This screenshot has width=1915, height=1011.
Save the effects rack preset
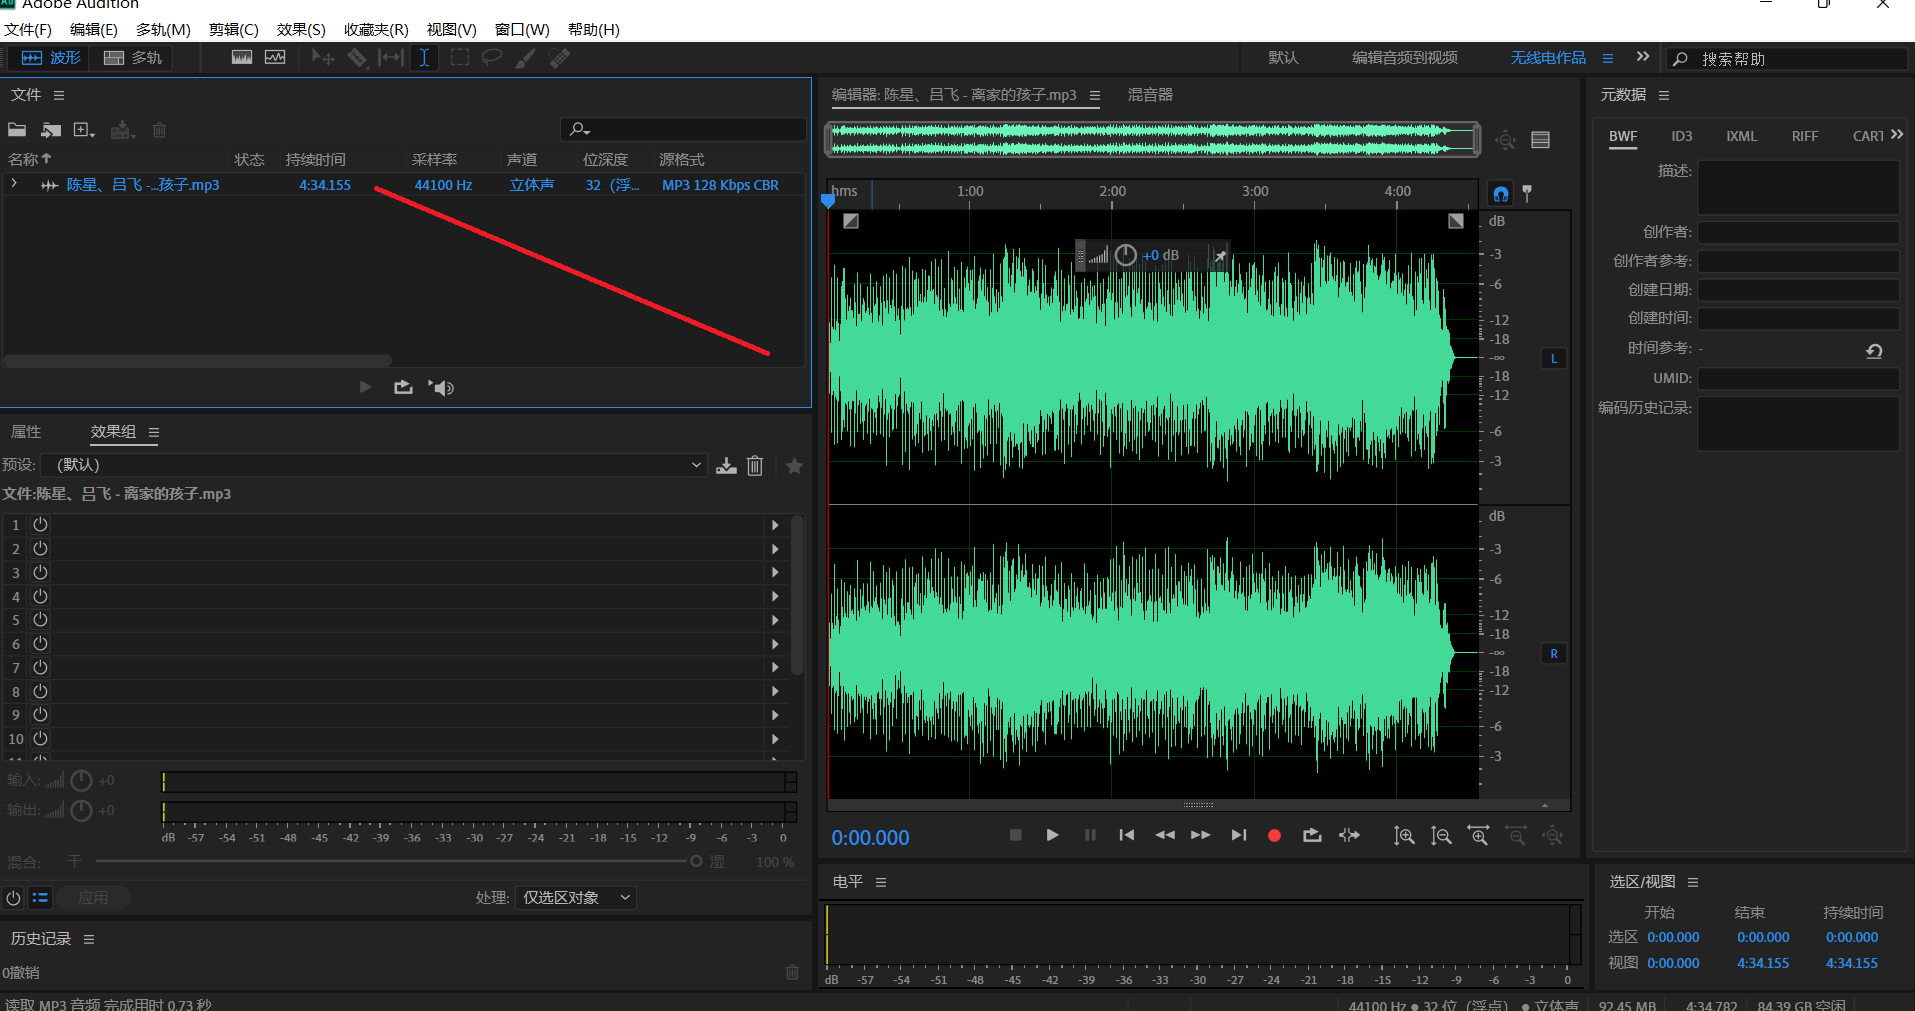726,466
